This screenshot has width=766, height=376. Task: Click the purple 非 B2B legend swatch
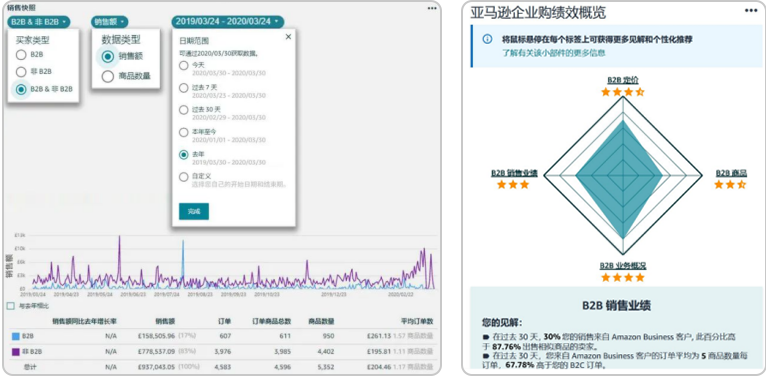coord(16,352)
